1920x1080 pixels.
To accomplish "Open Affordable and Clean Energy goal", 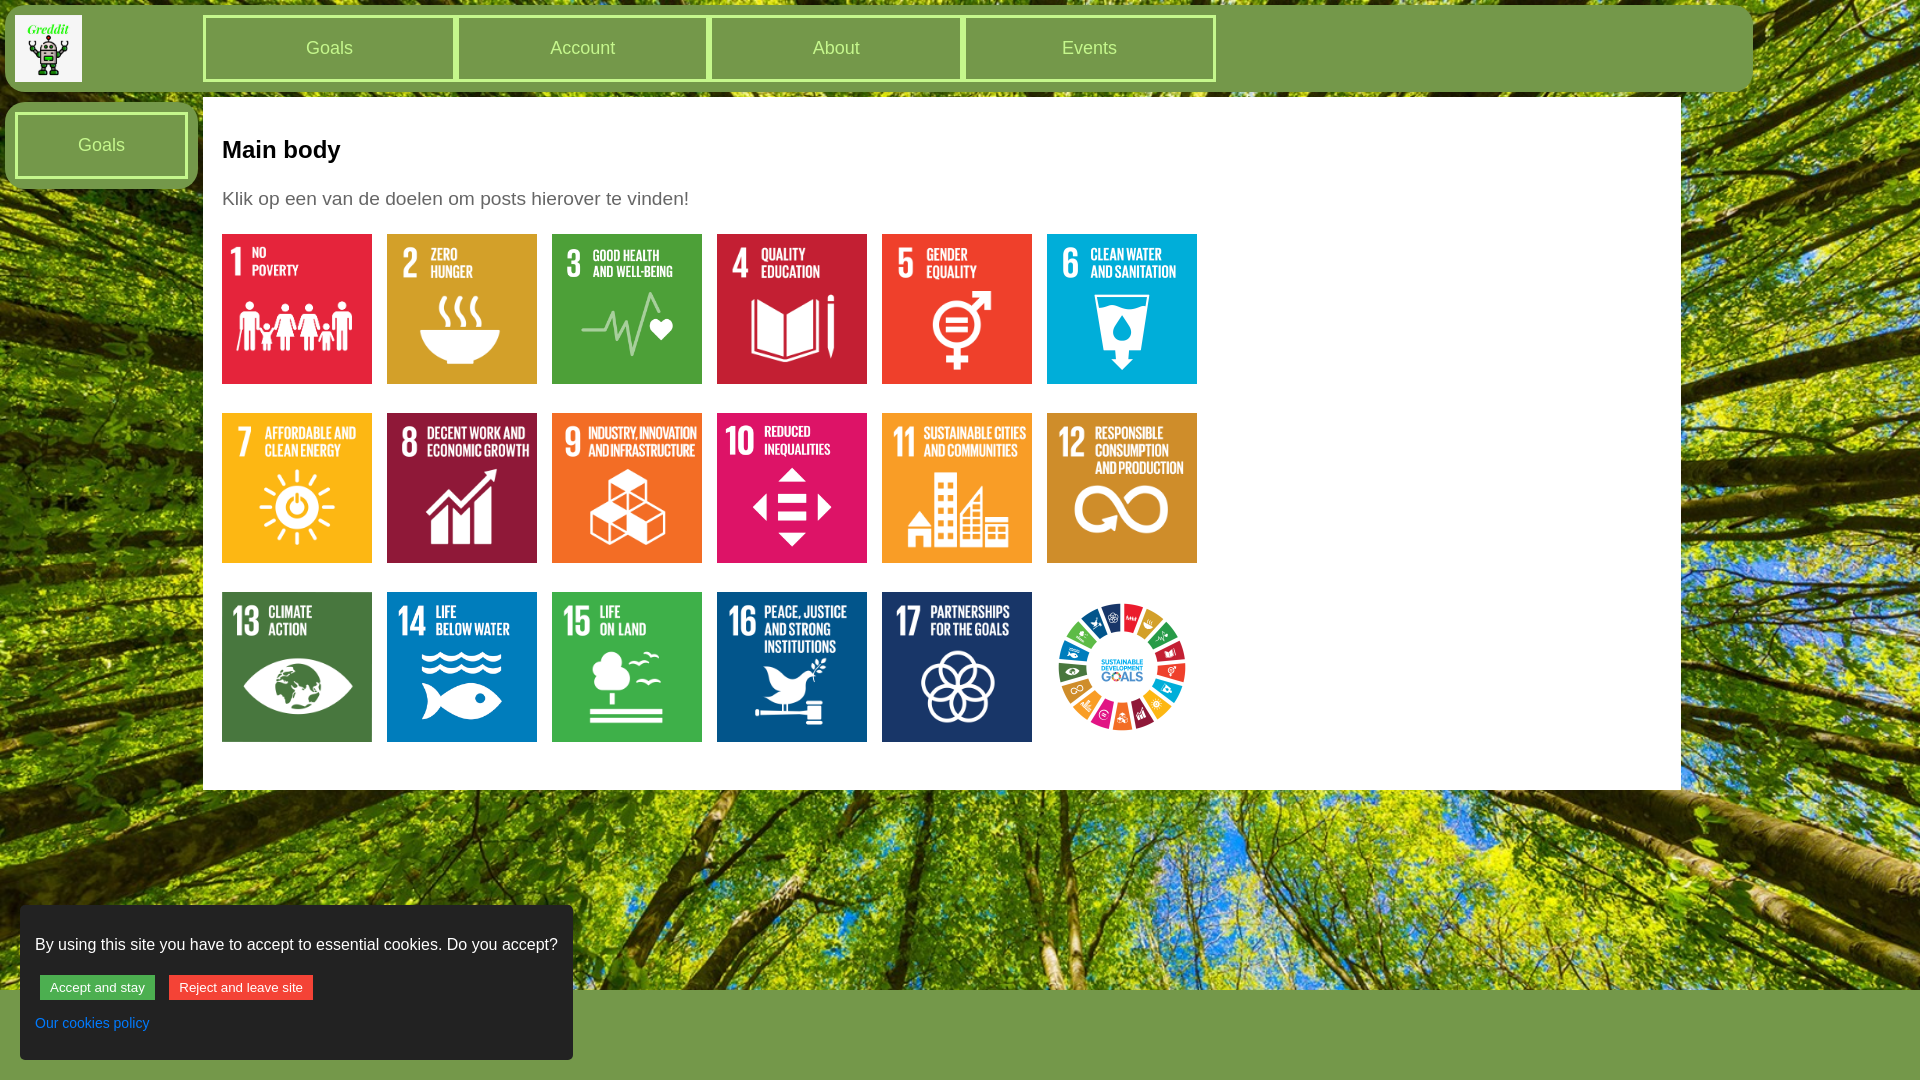I will pyautogui.click(x=297, y=488).
